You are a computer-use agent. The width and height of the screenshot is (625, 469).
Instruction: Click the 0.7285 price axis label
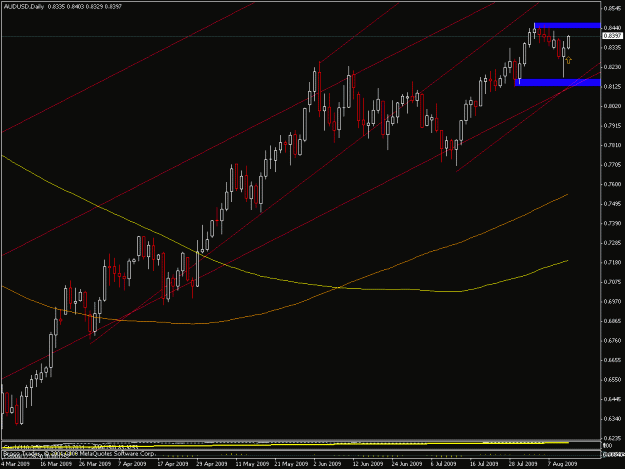tap(612, 243)
